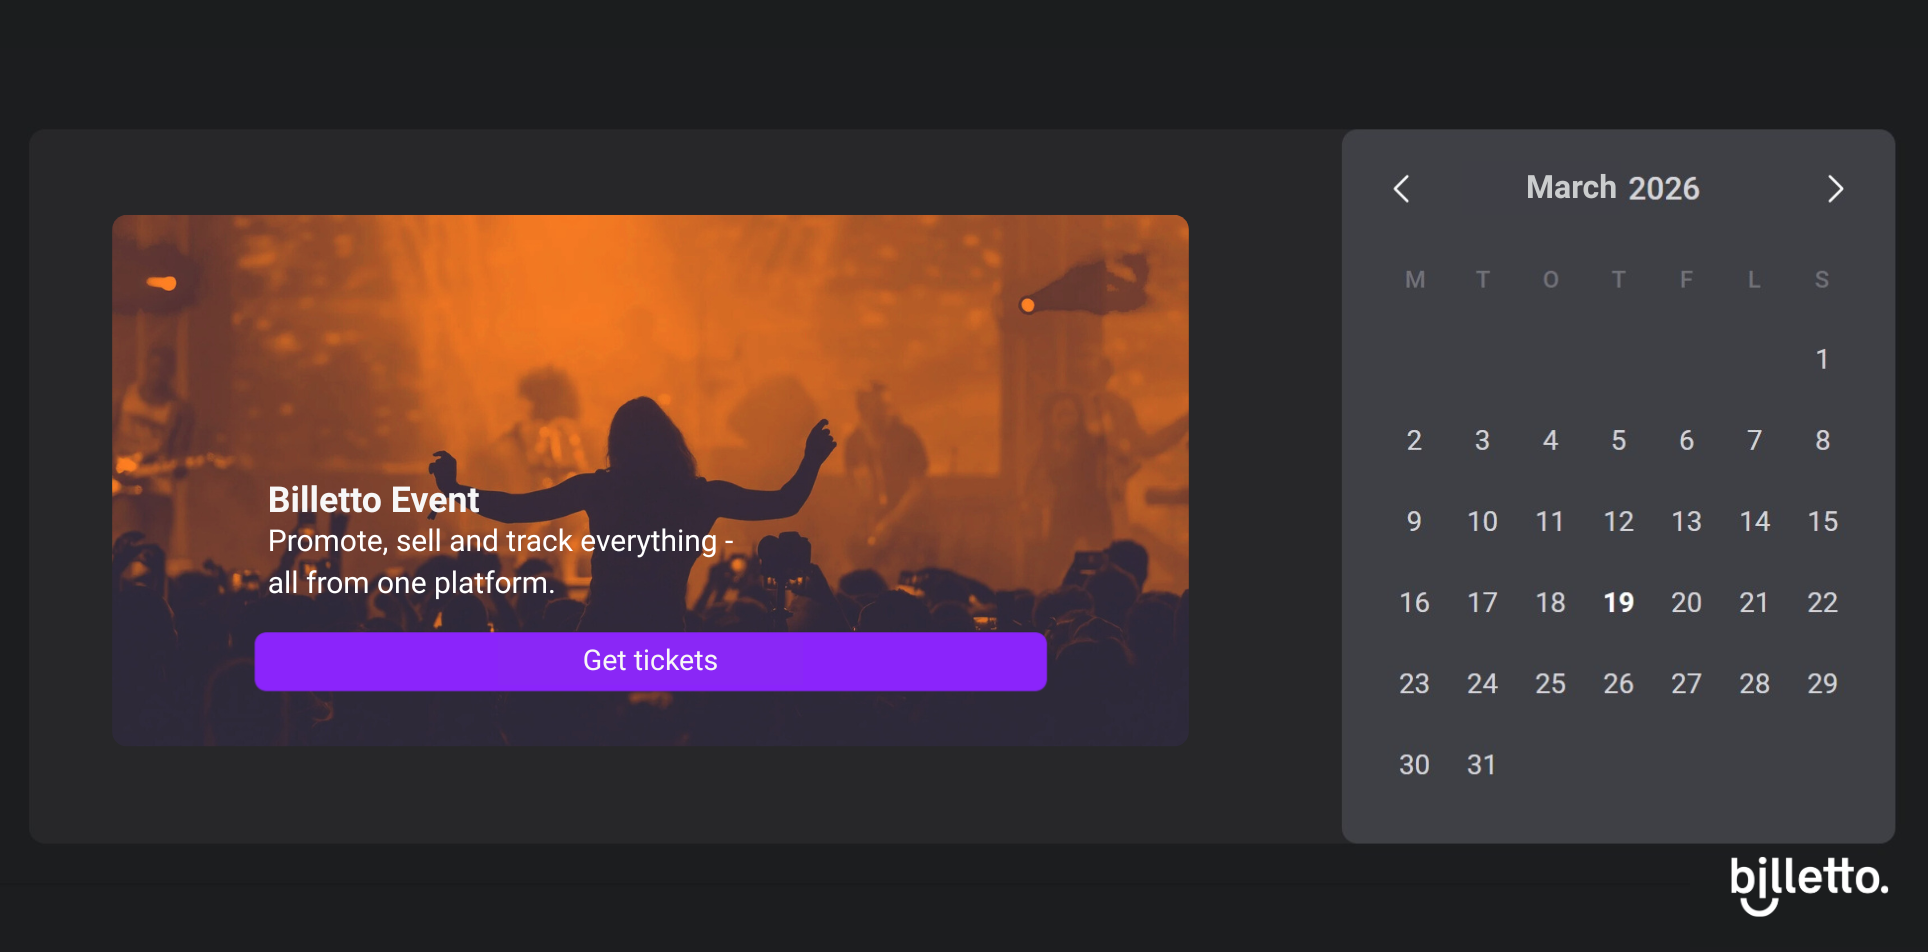
Task: Click the event promotional tagline text
Action: (x=499, y=560)
